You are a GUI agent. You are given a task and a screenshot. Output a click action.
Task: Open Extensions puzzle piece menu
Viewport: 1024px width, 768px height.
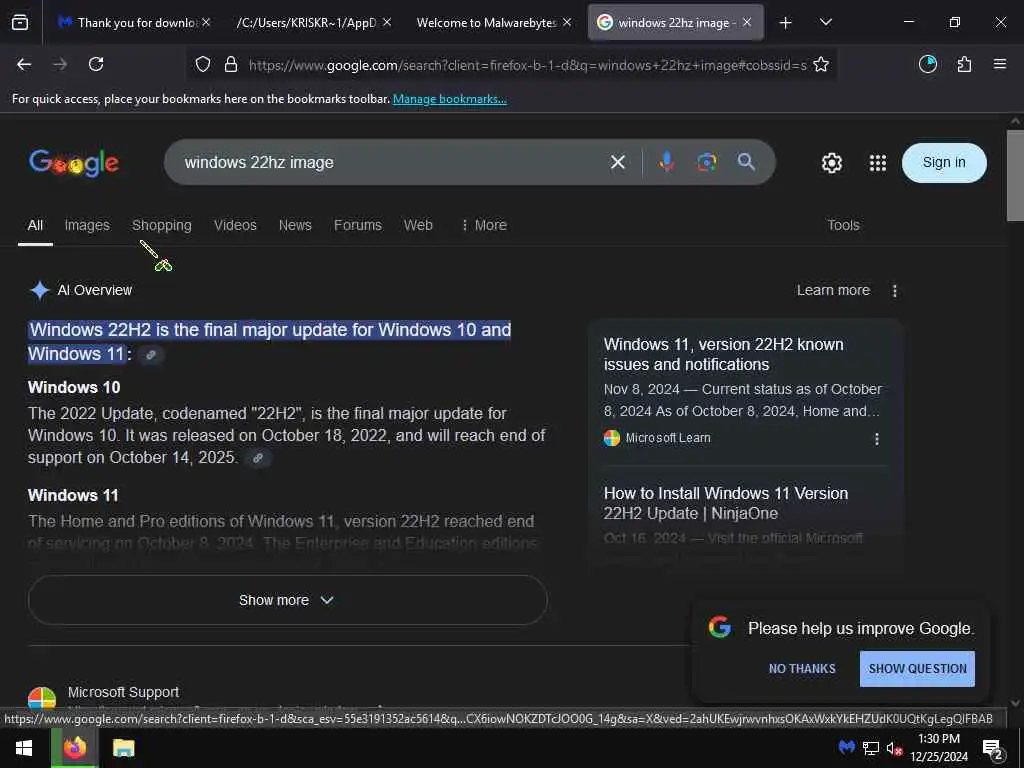[964, 64]
